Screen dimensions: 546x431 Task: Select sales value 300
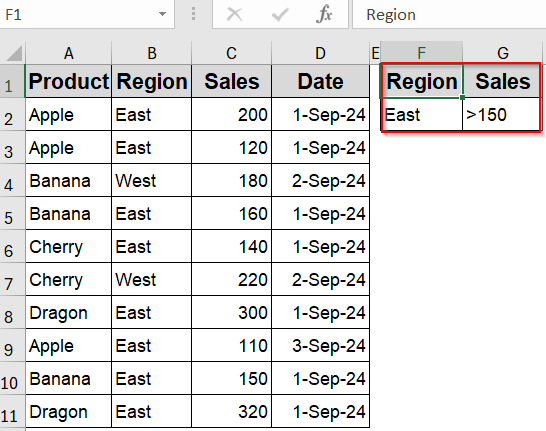tap(232, 312)
